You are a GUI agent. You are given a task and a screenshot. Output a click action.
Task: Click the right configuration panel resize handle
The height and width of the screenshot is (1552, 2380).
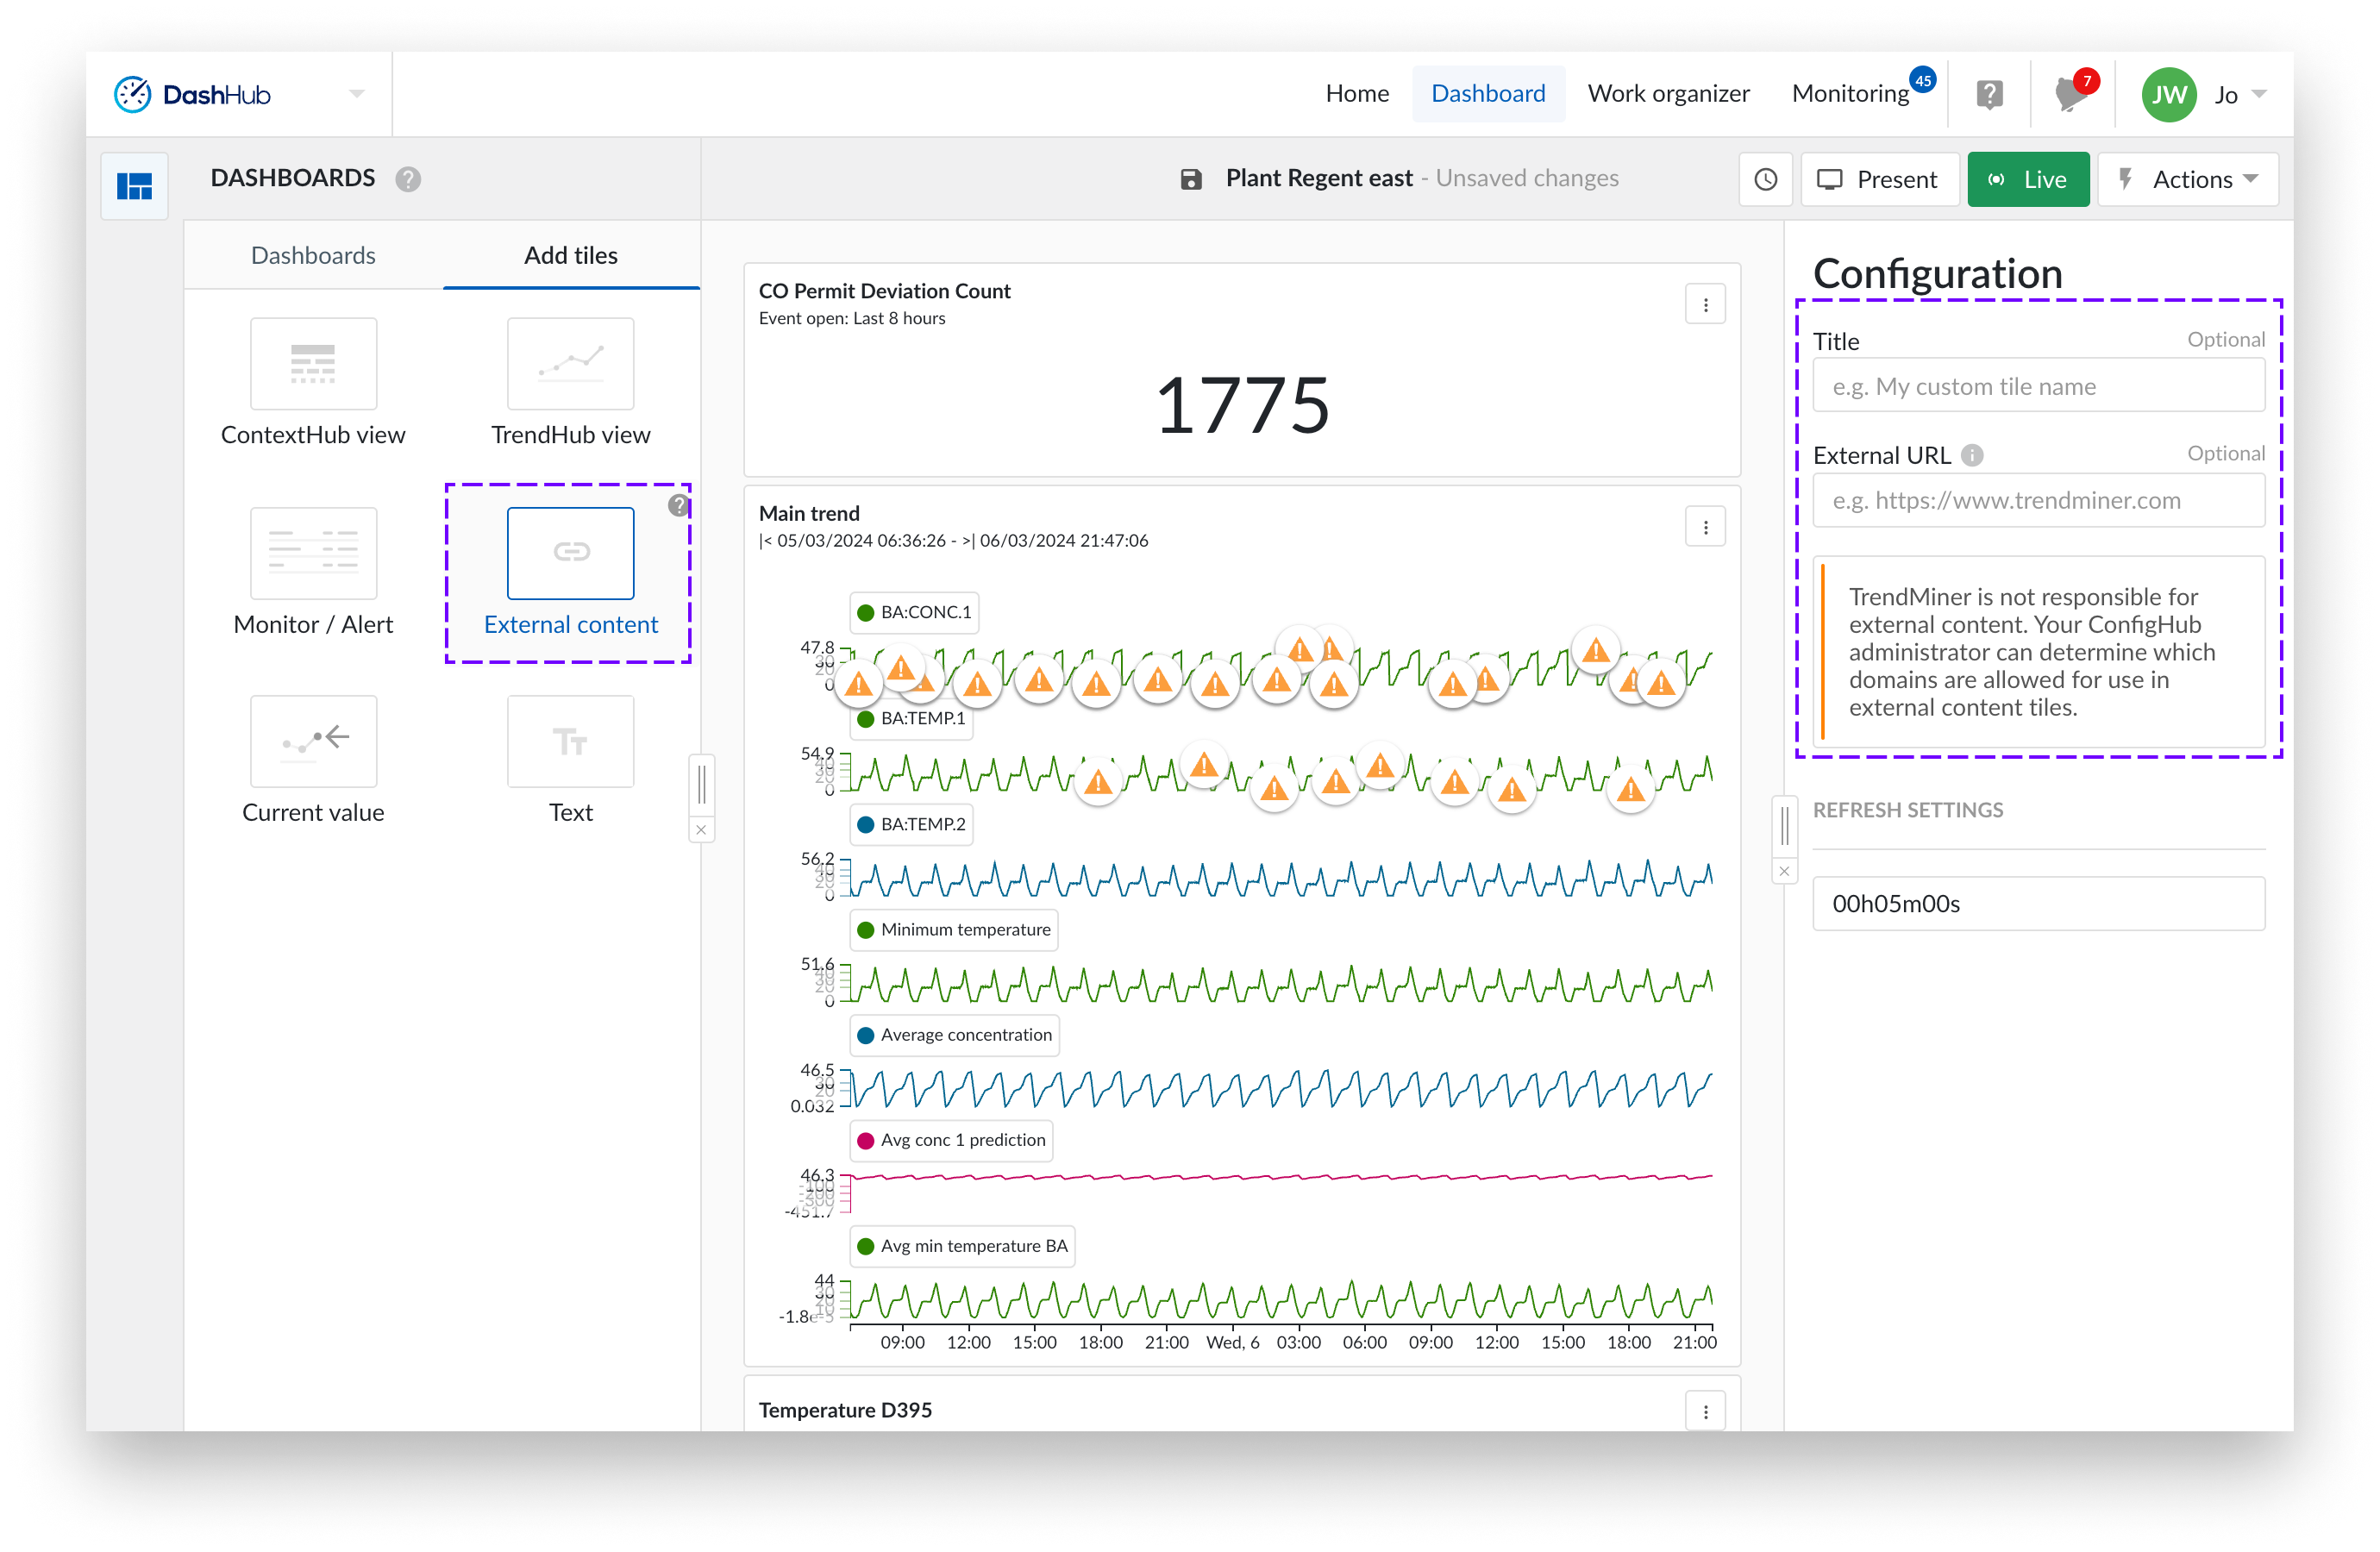1783,826
